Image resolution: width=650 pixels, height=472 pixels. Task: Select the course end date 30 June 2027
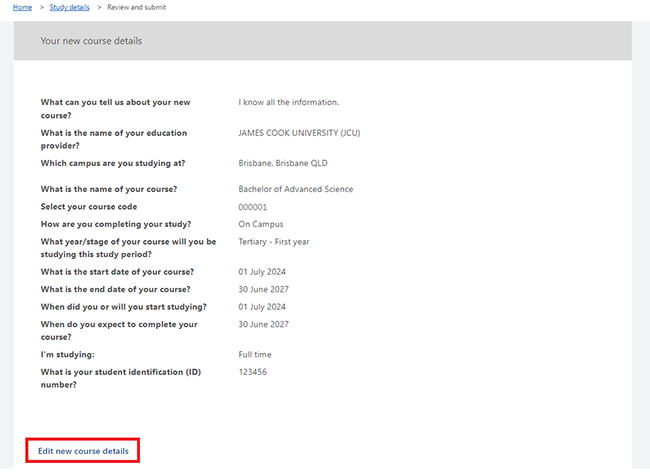pos(264,289)
